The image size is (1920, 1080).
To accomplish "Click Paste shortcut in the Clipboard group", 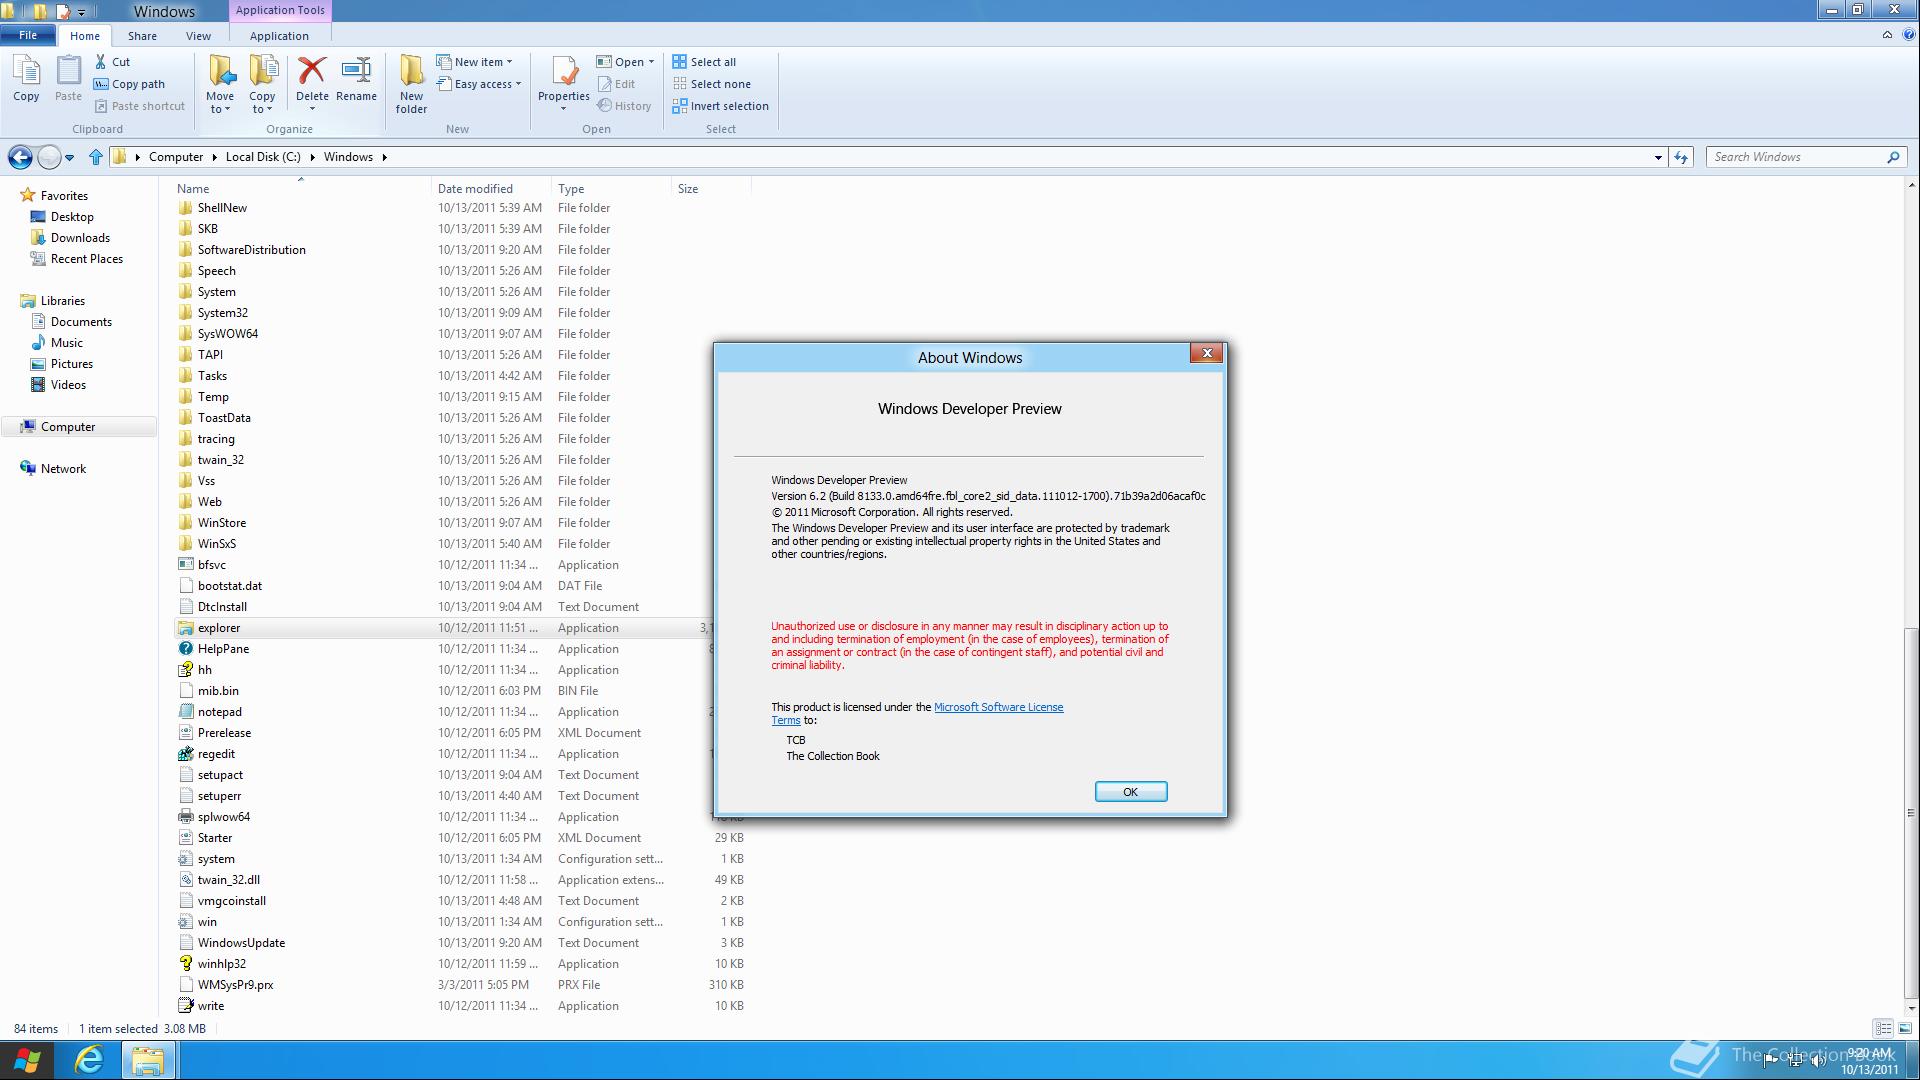I will (140, 106).
